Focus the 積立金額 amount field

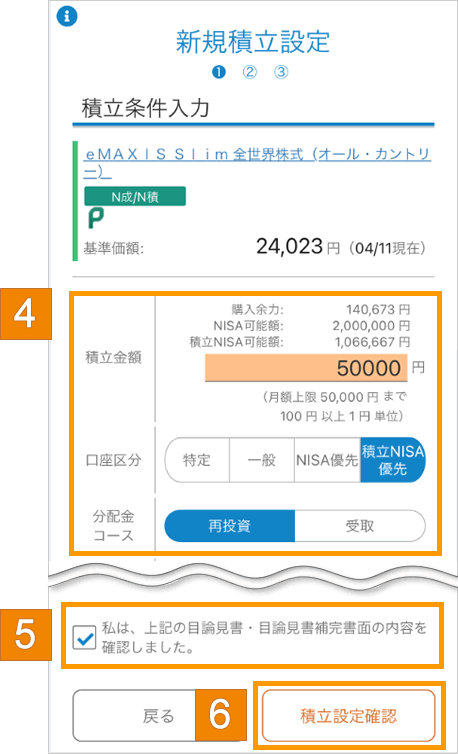coord(306,368)
